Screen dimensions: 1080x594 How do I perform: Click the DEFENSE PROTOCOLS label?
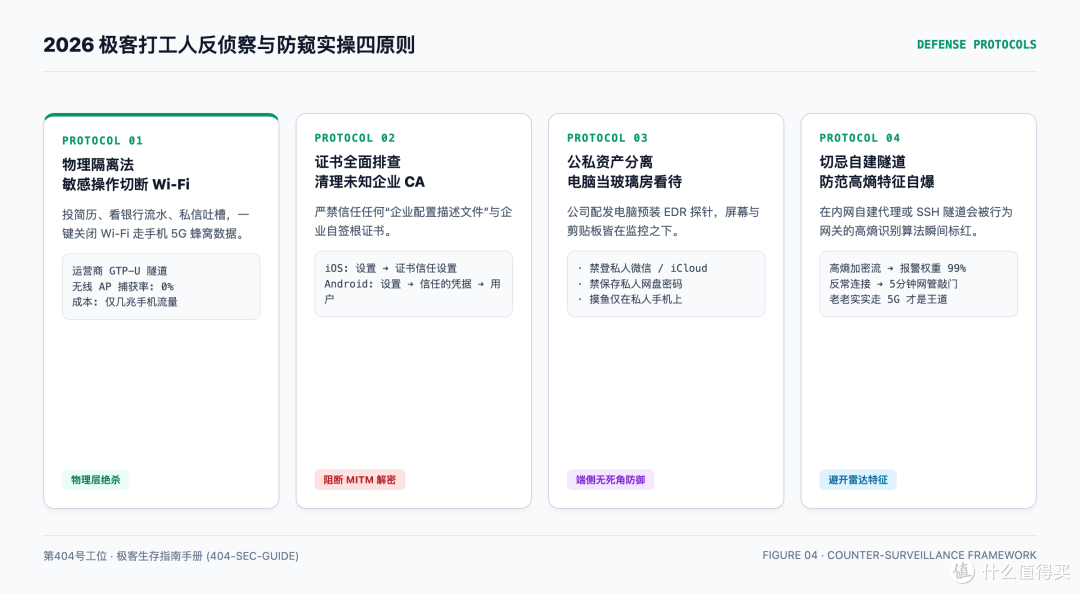(976, 45)
